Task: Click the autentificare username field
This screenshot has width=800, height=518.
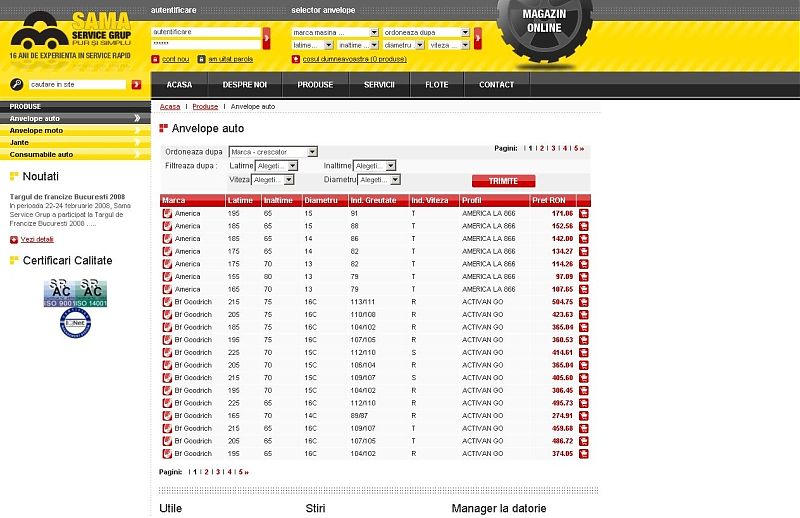Action: (206, 32)
